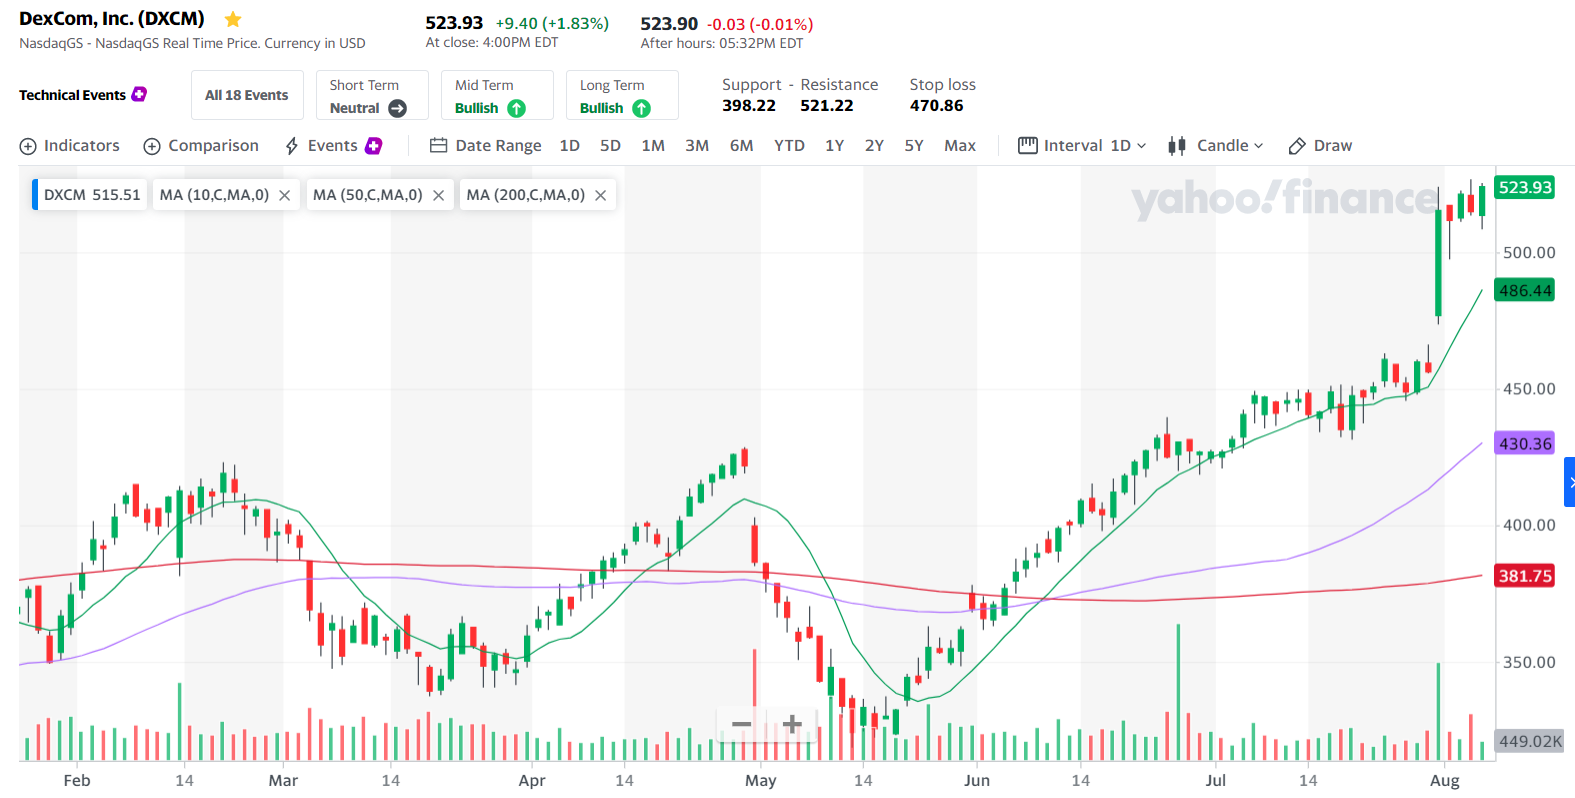Viewport: 1575px width, 798px height.
Task: Open the Long Term Bullish card
Action: pos(622,95)
